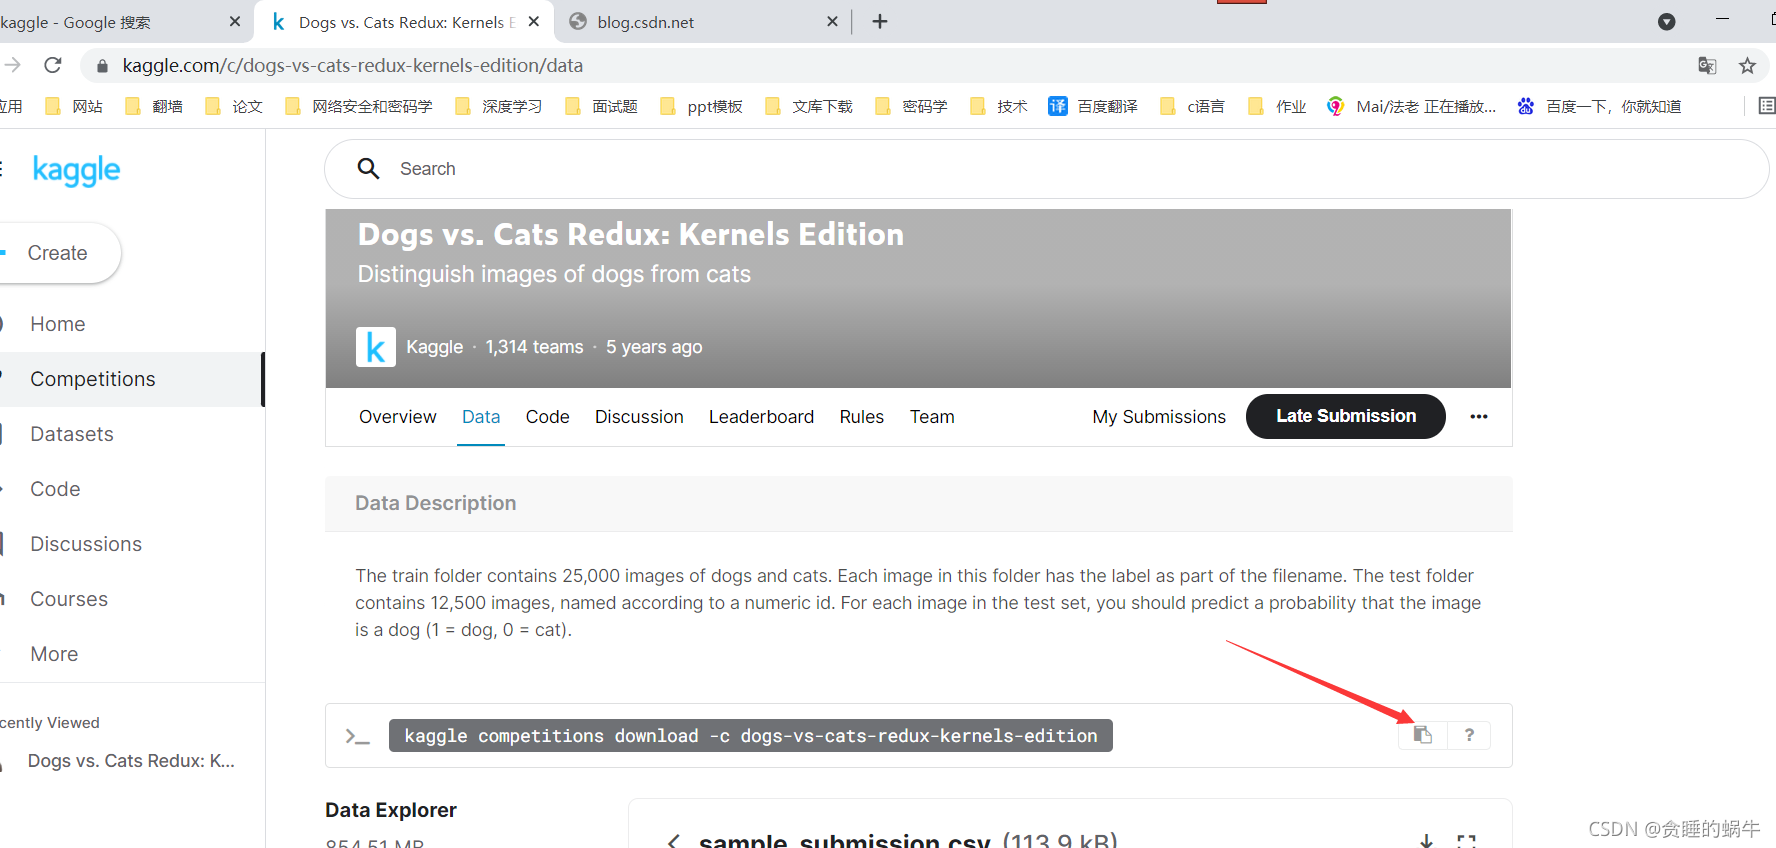Open the 技术 bookmarks folder
Viewport: 1776px width, 848px height.
999,106
